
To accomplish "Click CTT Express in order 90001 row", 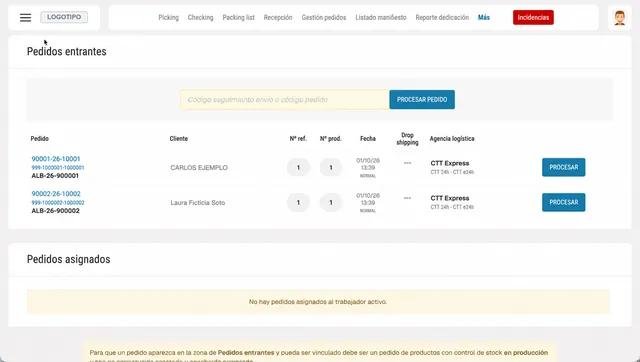I will 450,163.
